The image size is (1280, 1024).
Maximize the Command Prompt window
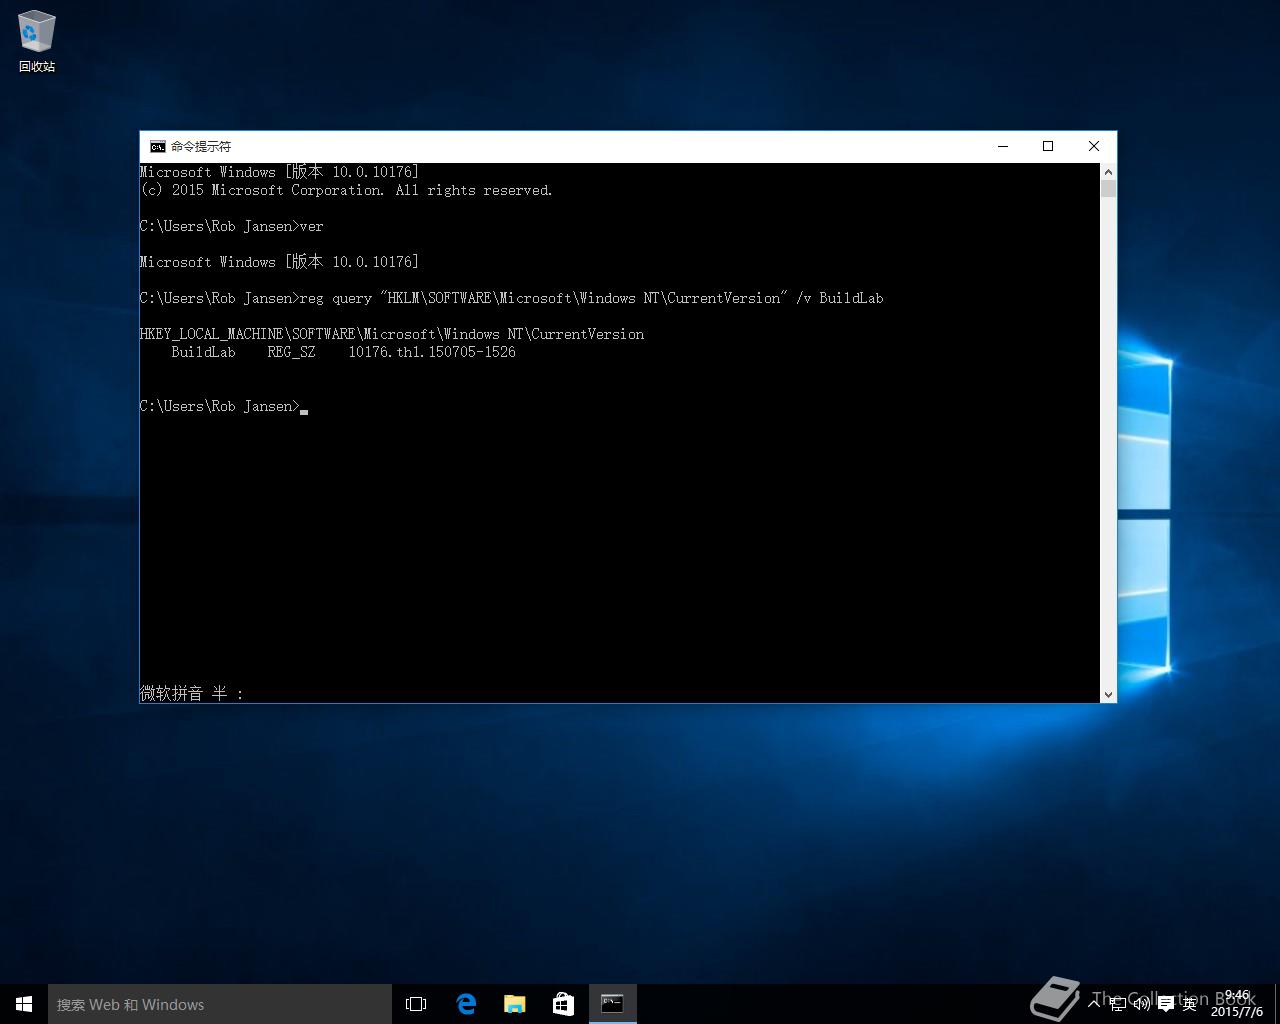[x=1048, y=146]
